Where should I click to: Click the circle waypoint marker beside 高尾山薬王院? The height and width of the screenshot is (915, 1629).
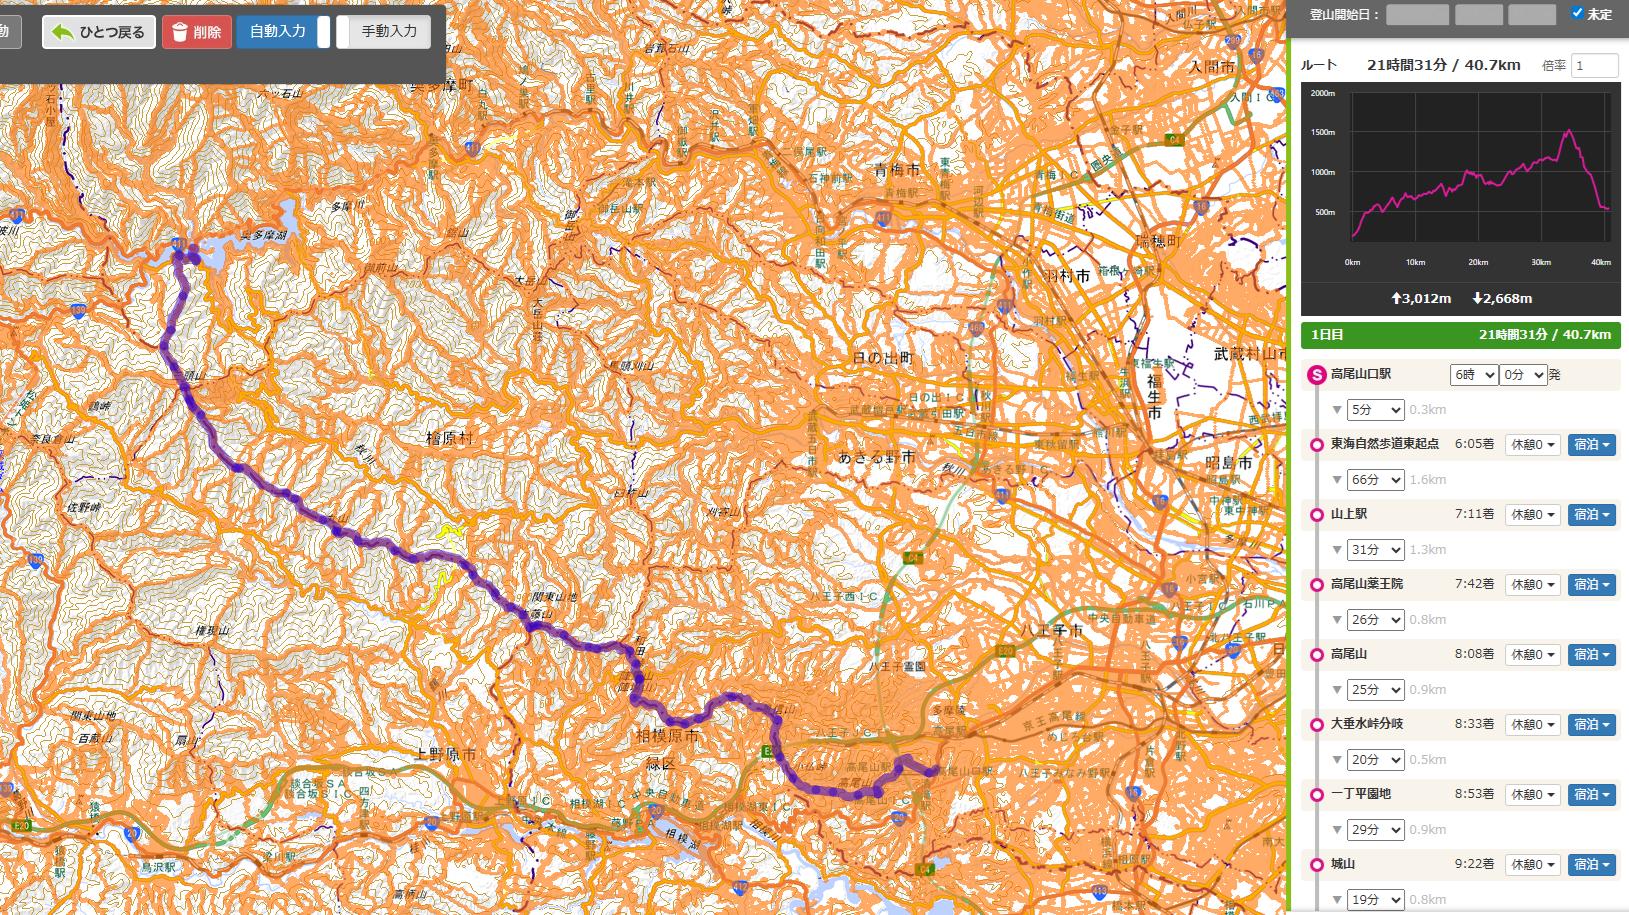pos(1316,584)
